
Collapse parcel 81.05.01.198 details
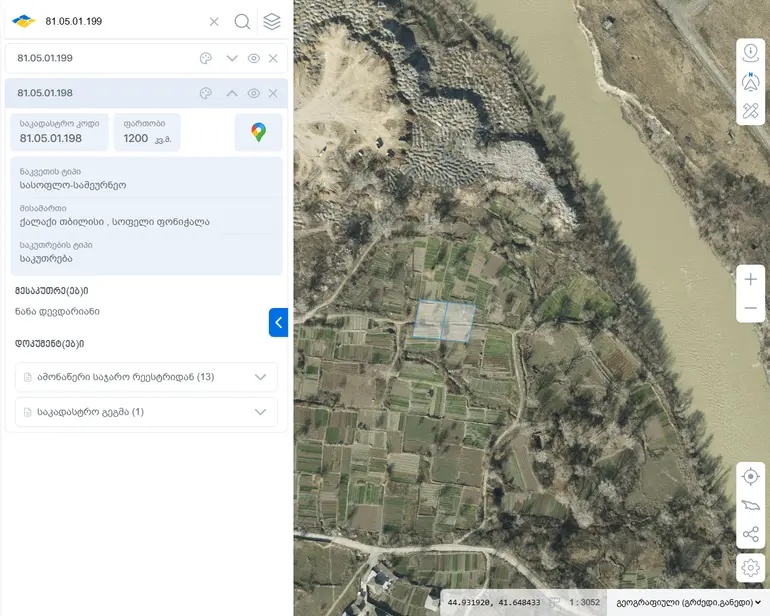[232, 93]
